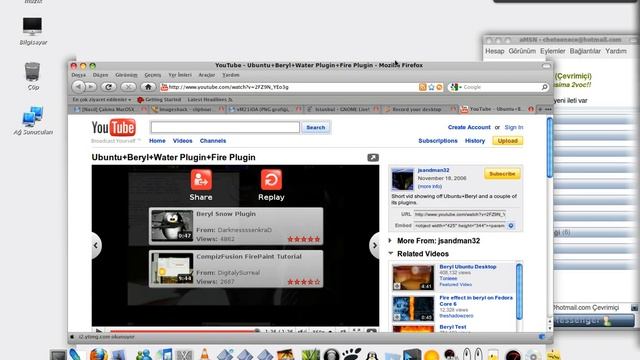Open the History link

pos(475,141)
